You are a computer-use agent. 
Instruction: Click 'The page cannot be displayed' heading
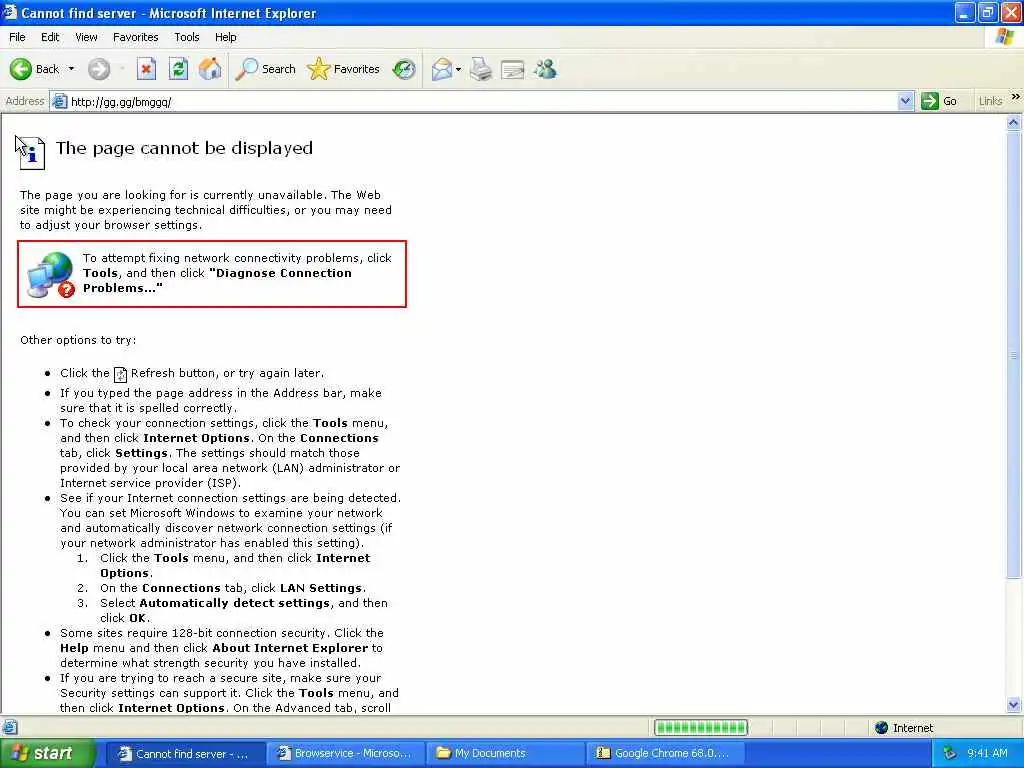click(184, 148)
